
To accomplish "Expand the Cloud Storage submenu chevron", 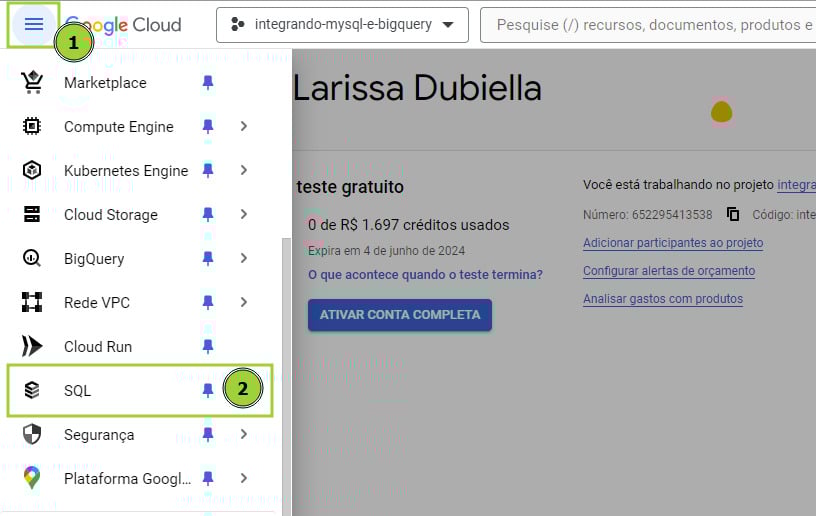I will (x=244, y=214).
